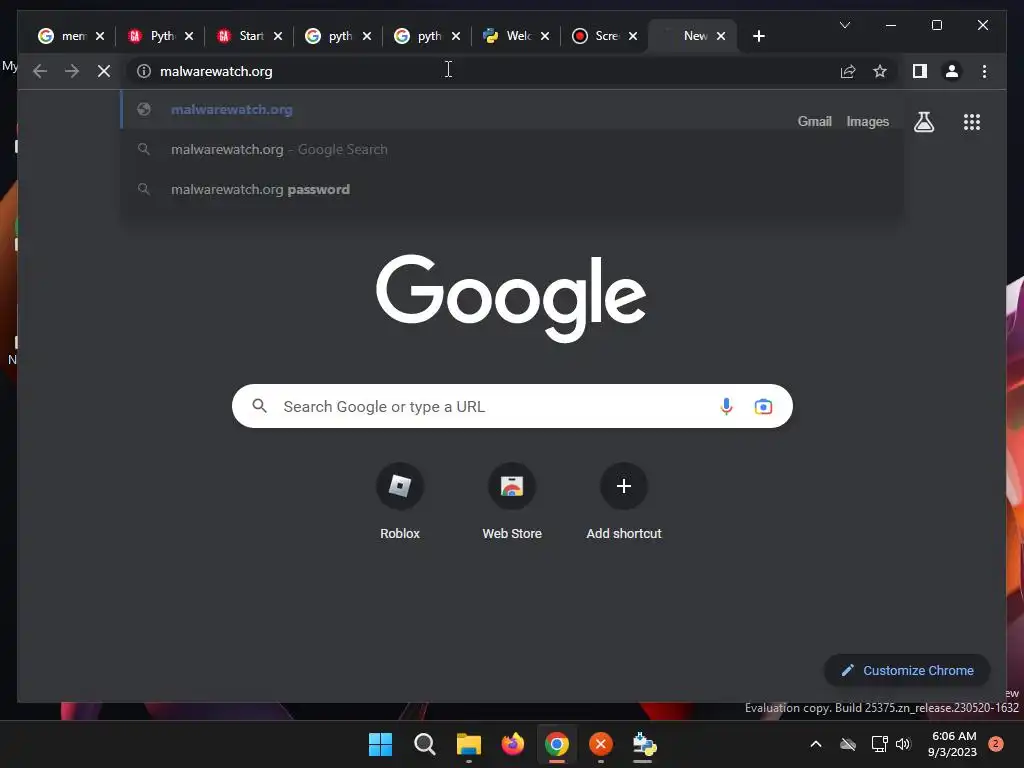
Task: Go forward to next page
Action: click(x=72, y=71)
